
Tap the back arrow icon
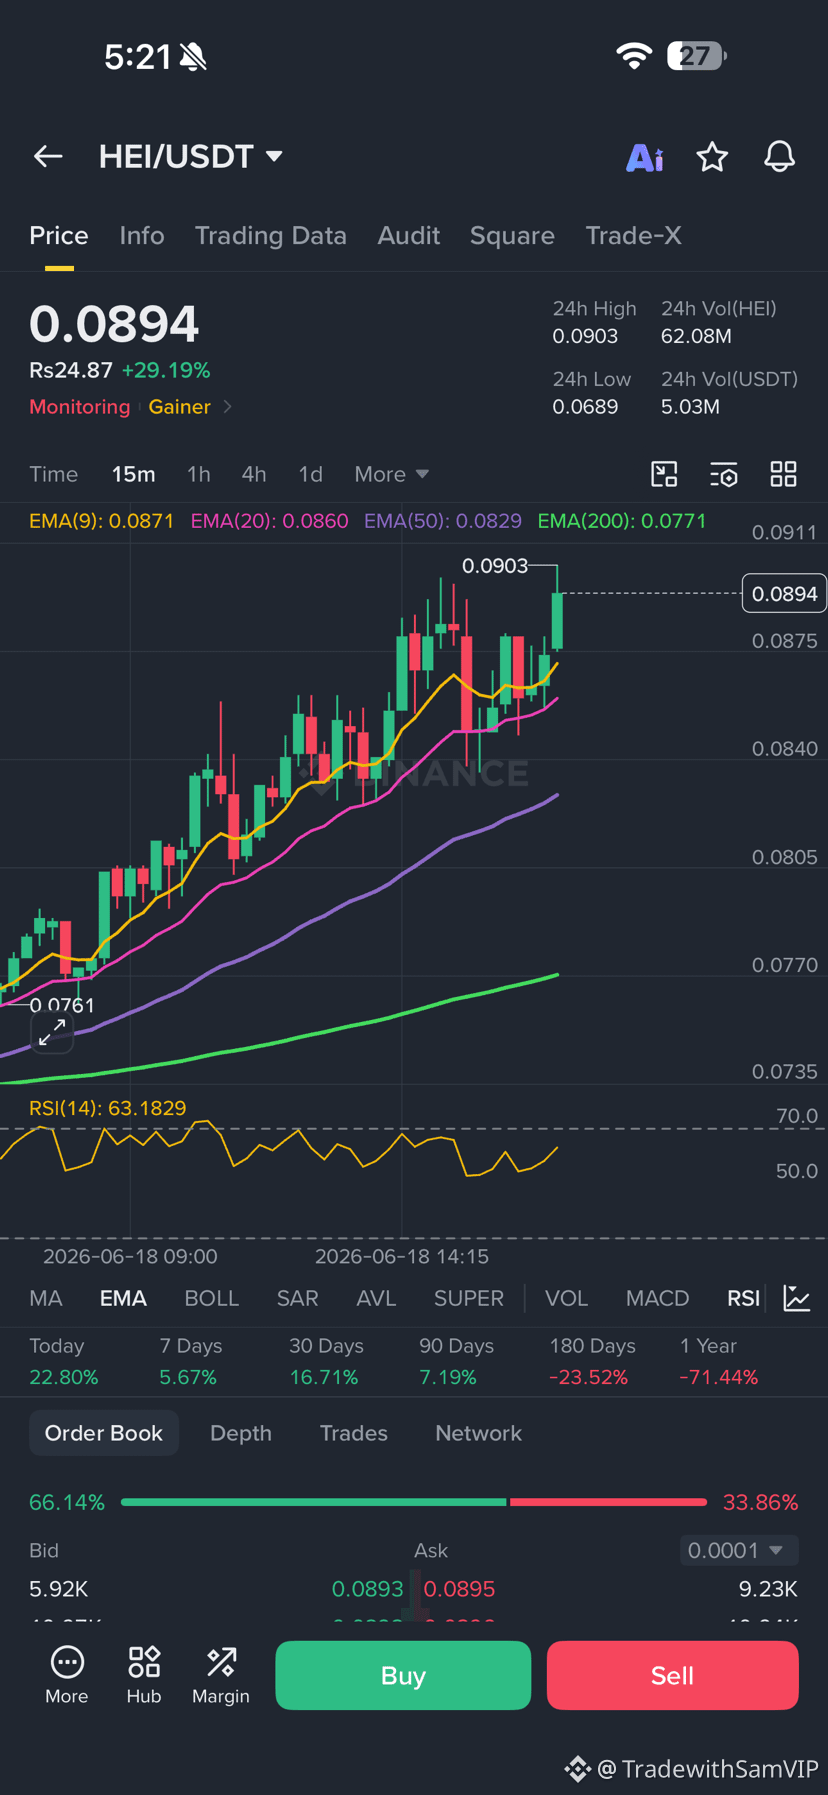coord(48,156)
